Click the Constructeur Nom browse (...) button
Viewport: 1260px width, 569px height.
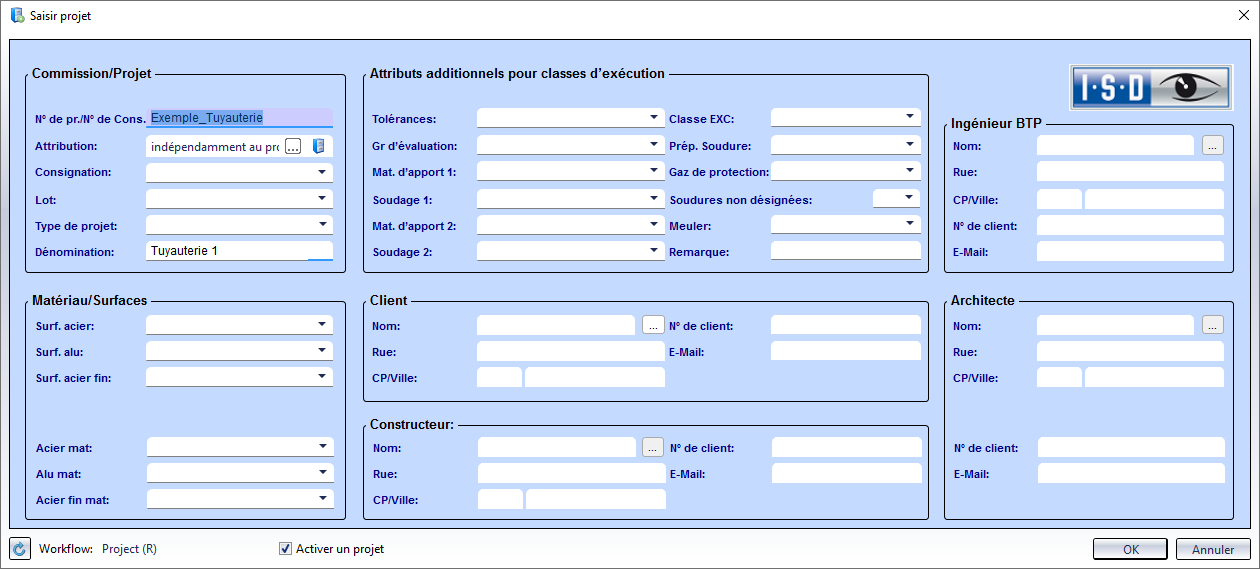click(x=653, y=447)
